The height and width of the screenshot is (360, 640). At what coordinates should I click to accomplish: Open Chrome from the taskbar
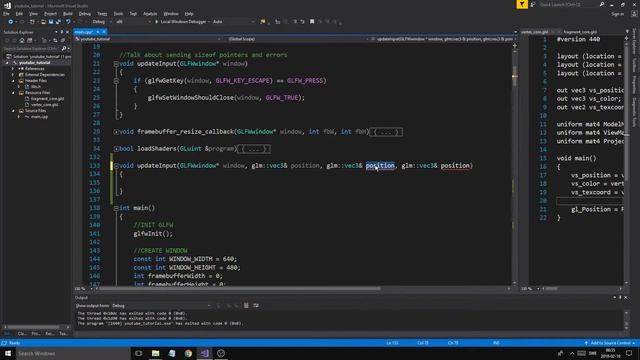coord(188,353)
